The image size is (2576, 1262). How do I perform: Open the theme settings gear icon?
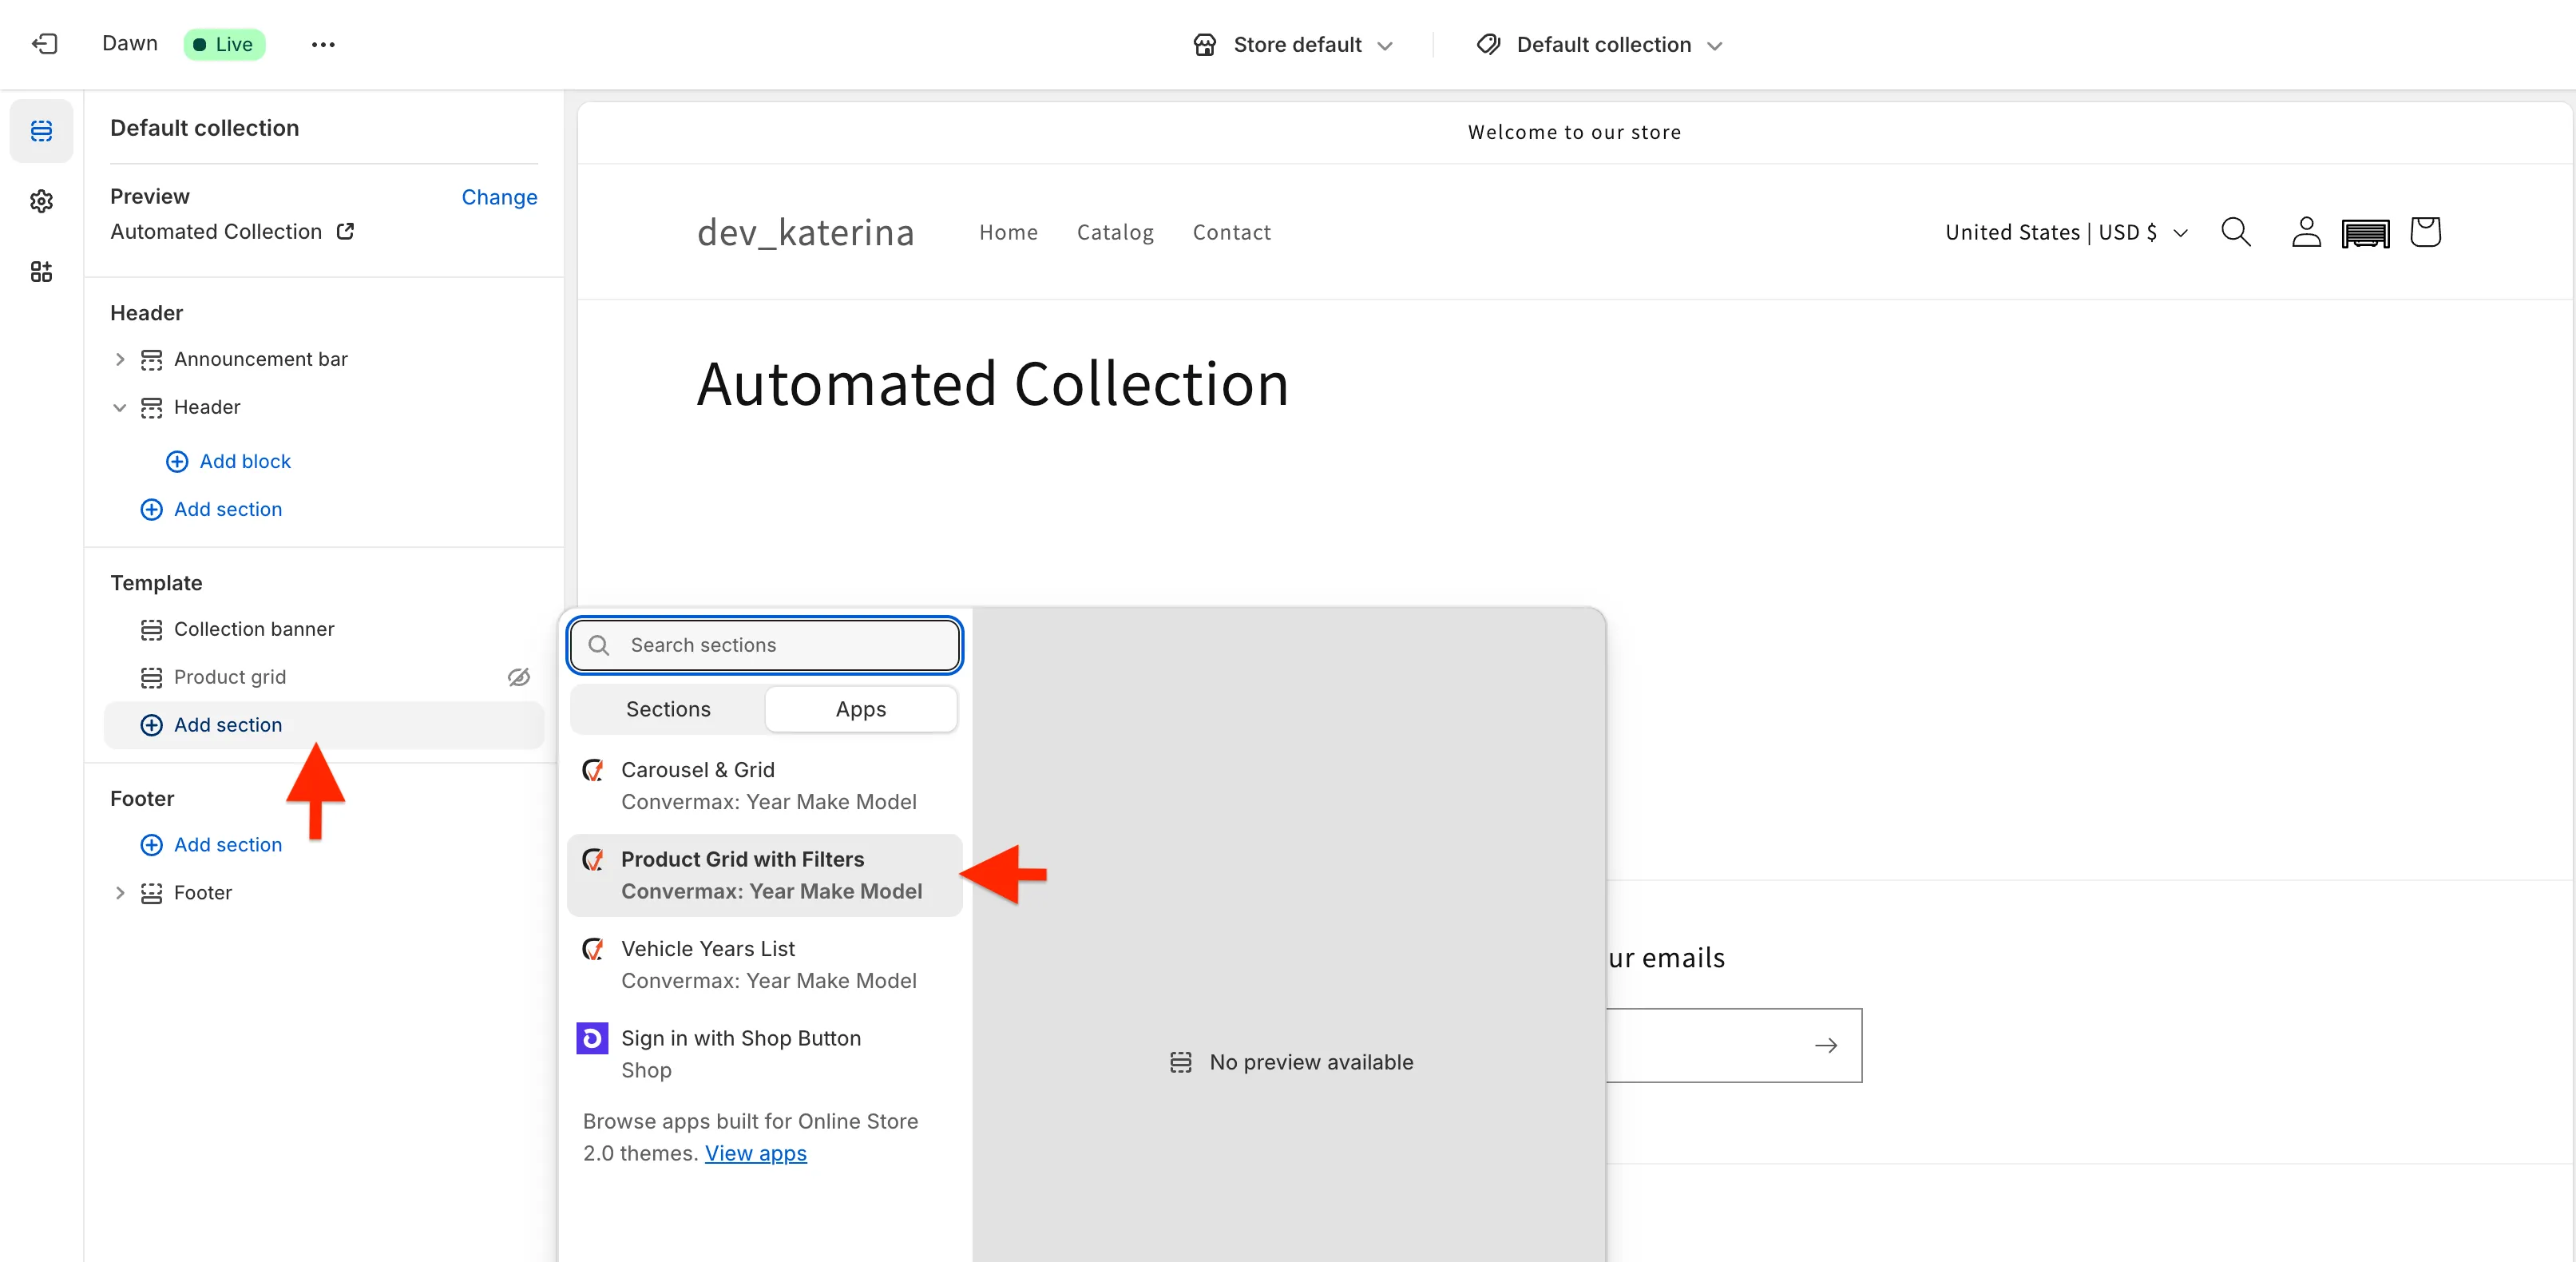(x=41, y=201)
